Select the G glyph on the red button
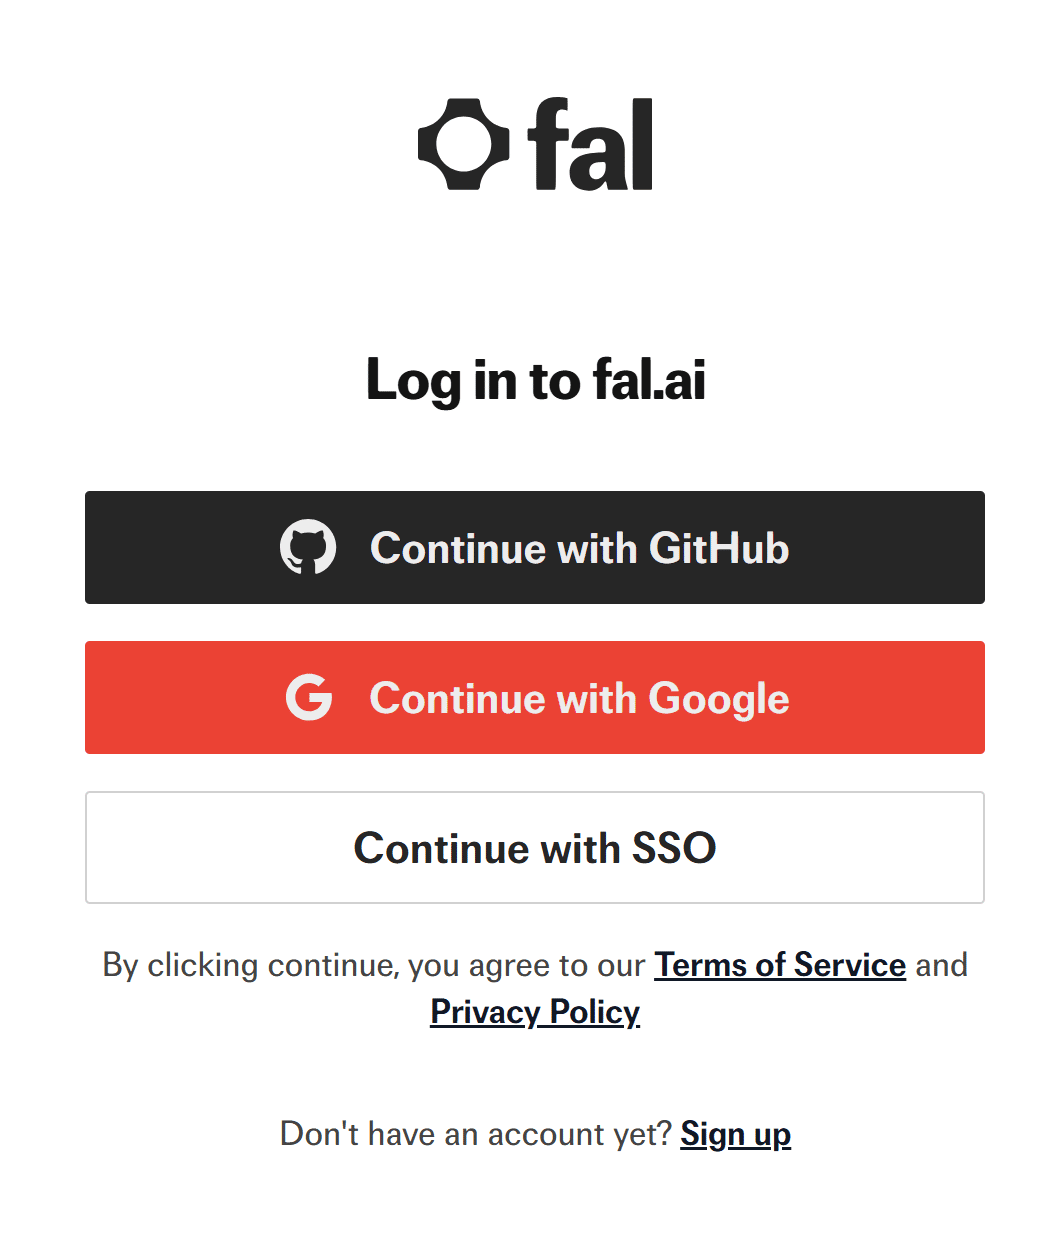The height and width of the screenshot is (1255, 1062). click(x=310, y=697)
